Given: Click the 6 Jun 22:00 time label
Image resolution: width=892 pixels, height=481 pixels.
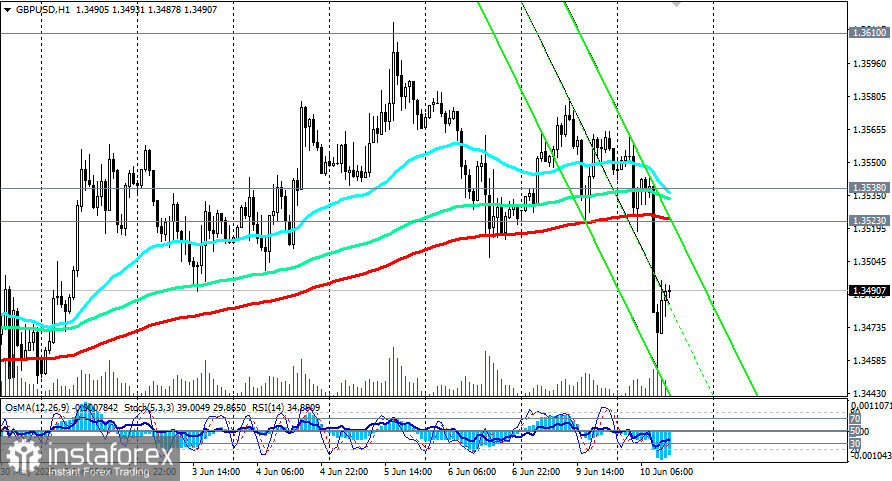Looking at the screenshot, I should point(535,472).
